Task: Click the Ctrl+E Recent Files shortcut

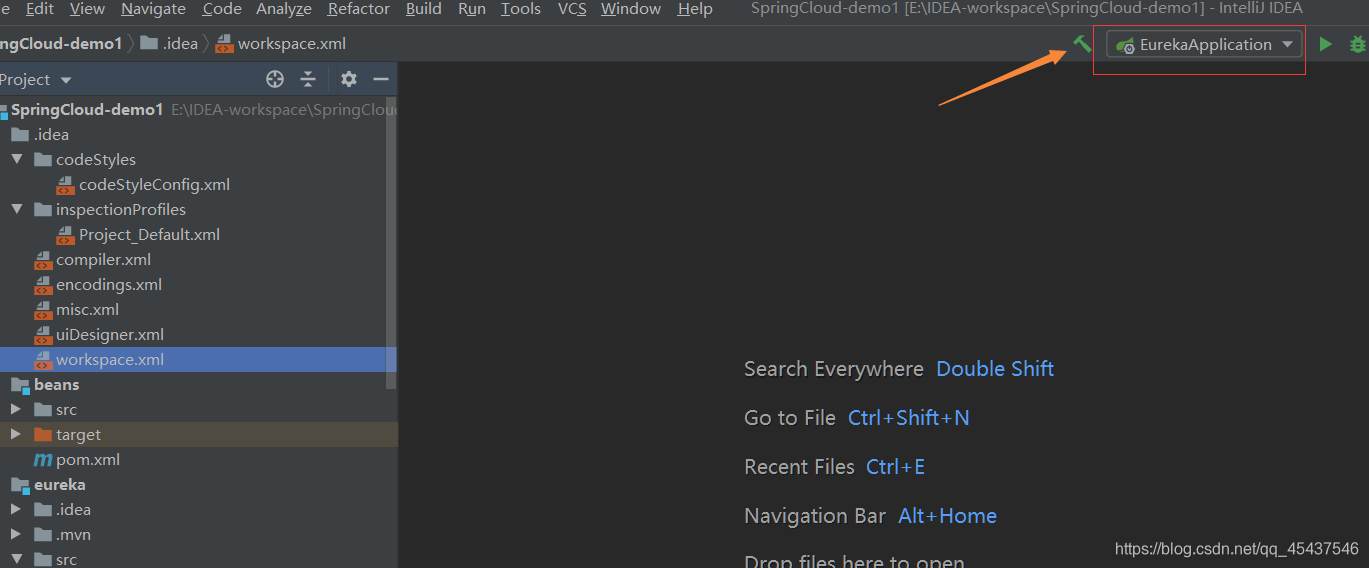Action: click(x=896, y=467)
